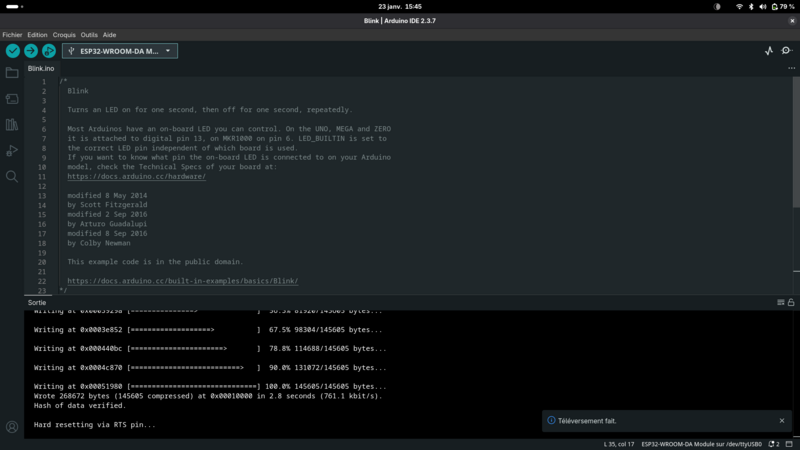This screenshot has width=800, height=450.
Task: Click the Bluetooth icon in top bar
Action: tap(751, 7)
